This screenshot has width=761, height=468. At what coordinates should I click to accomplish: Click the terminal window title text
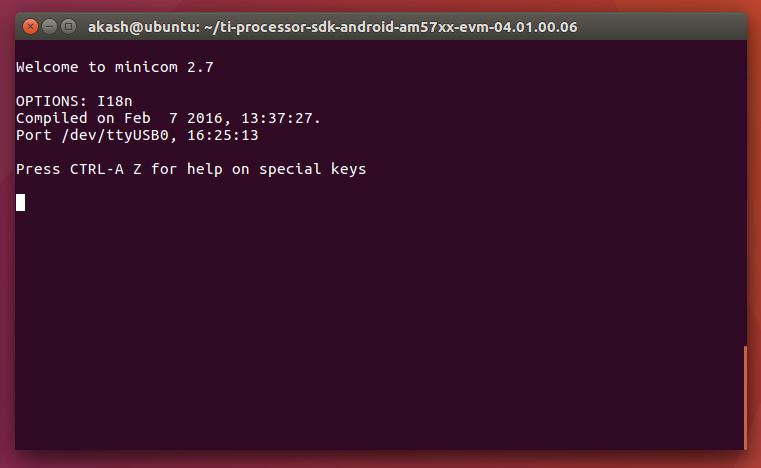click(x=333, y=27)
